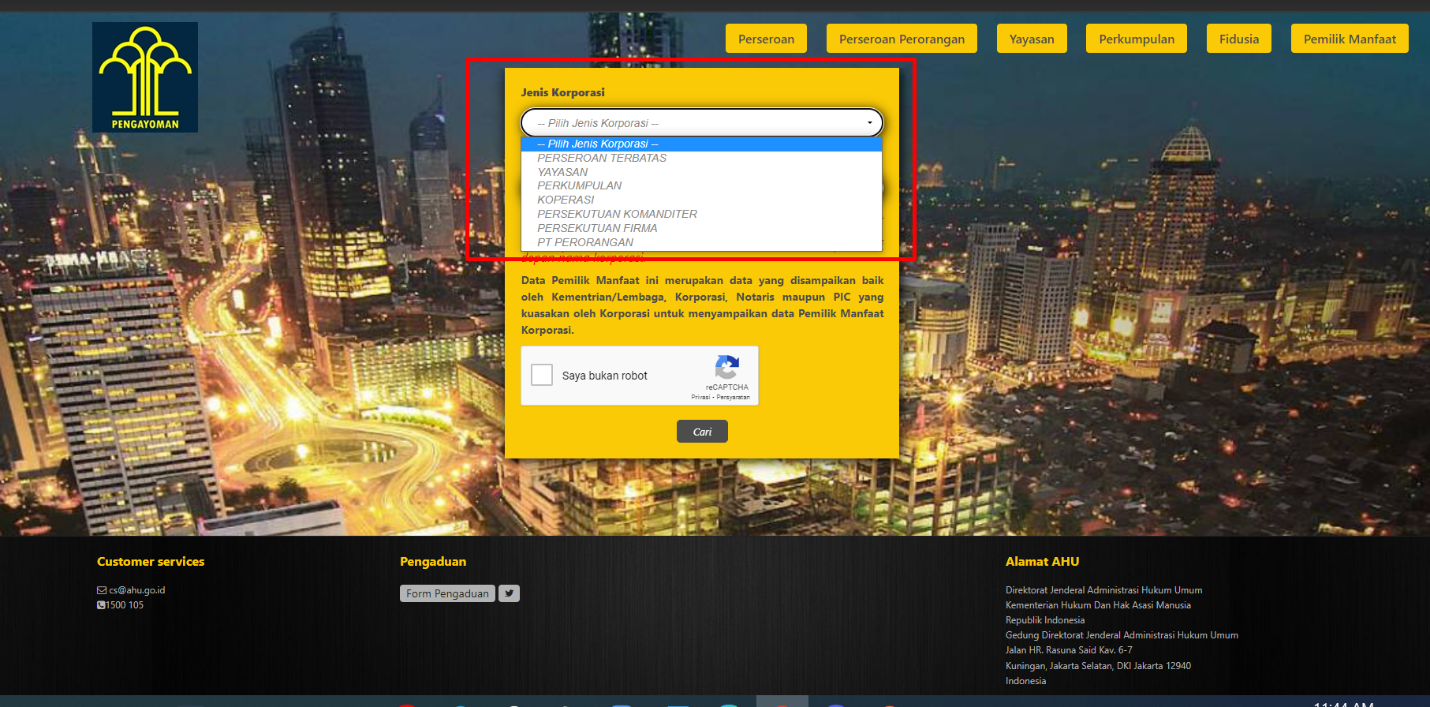This screenshot has width=1430, height=707.
Task: Select PERSEROAN TERBATAS from the list
Action: click(602, 158)
